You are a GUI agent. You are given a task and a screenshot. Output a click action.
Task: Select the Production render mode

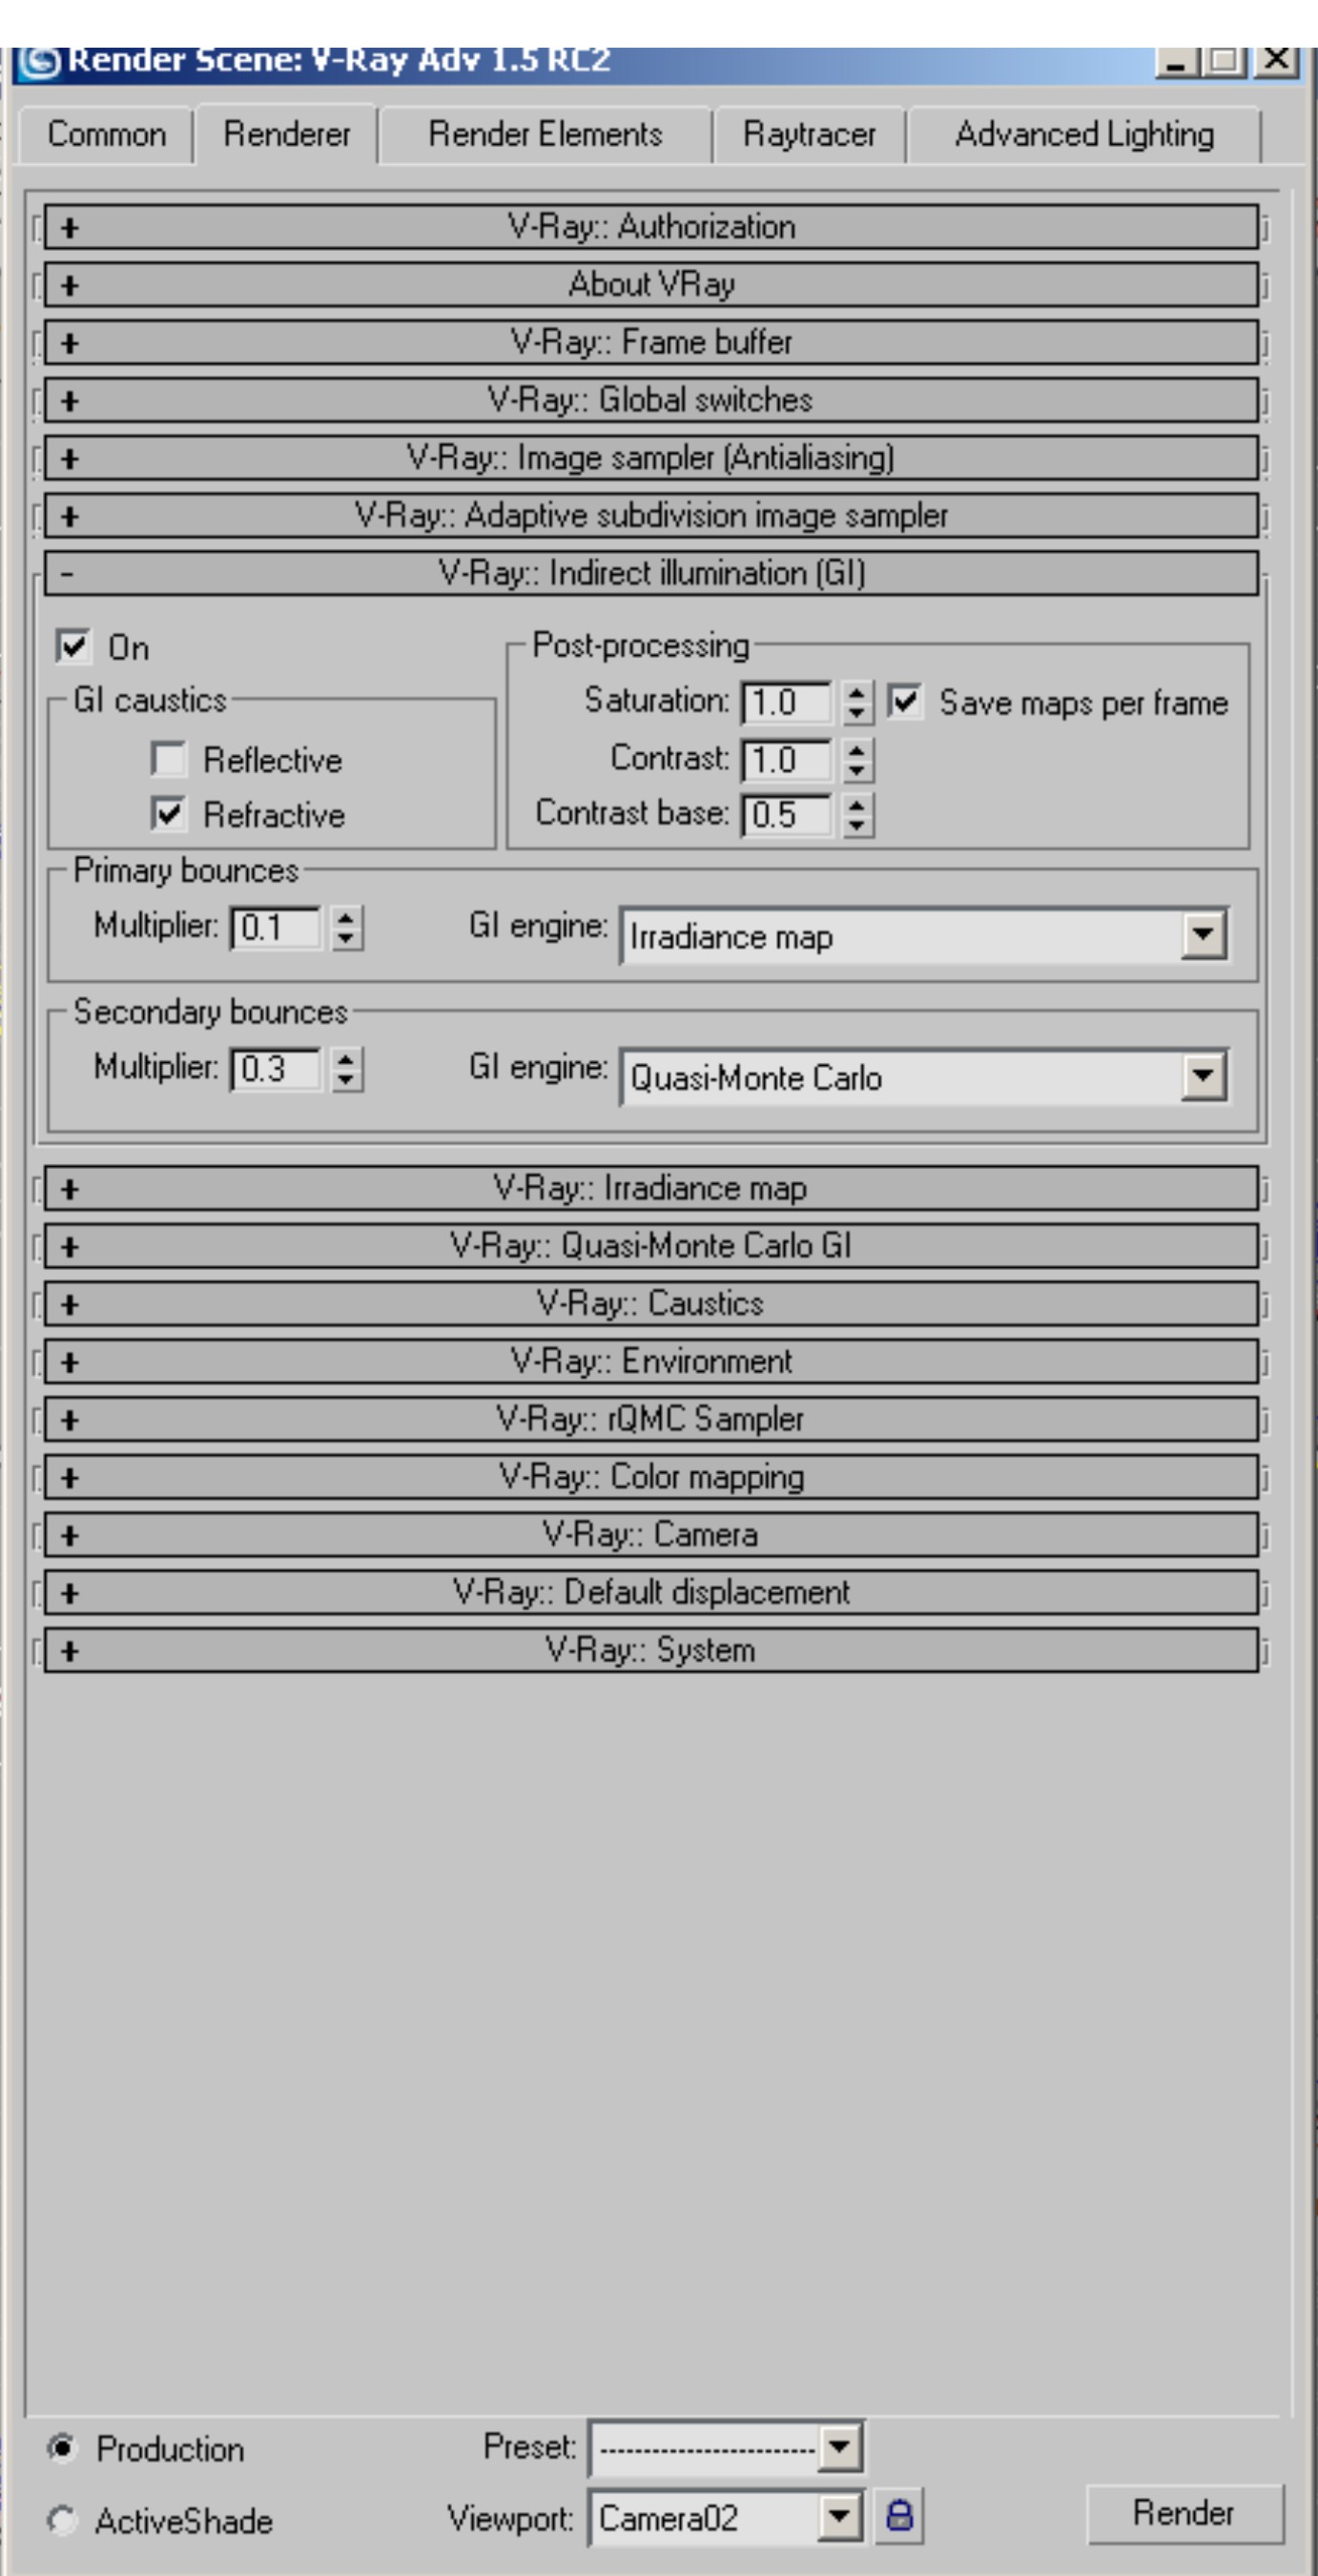[x=62, y=2447]
